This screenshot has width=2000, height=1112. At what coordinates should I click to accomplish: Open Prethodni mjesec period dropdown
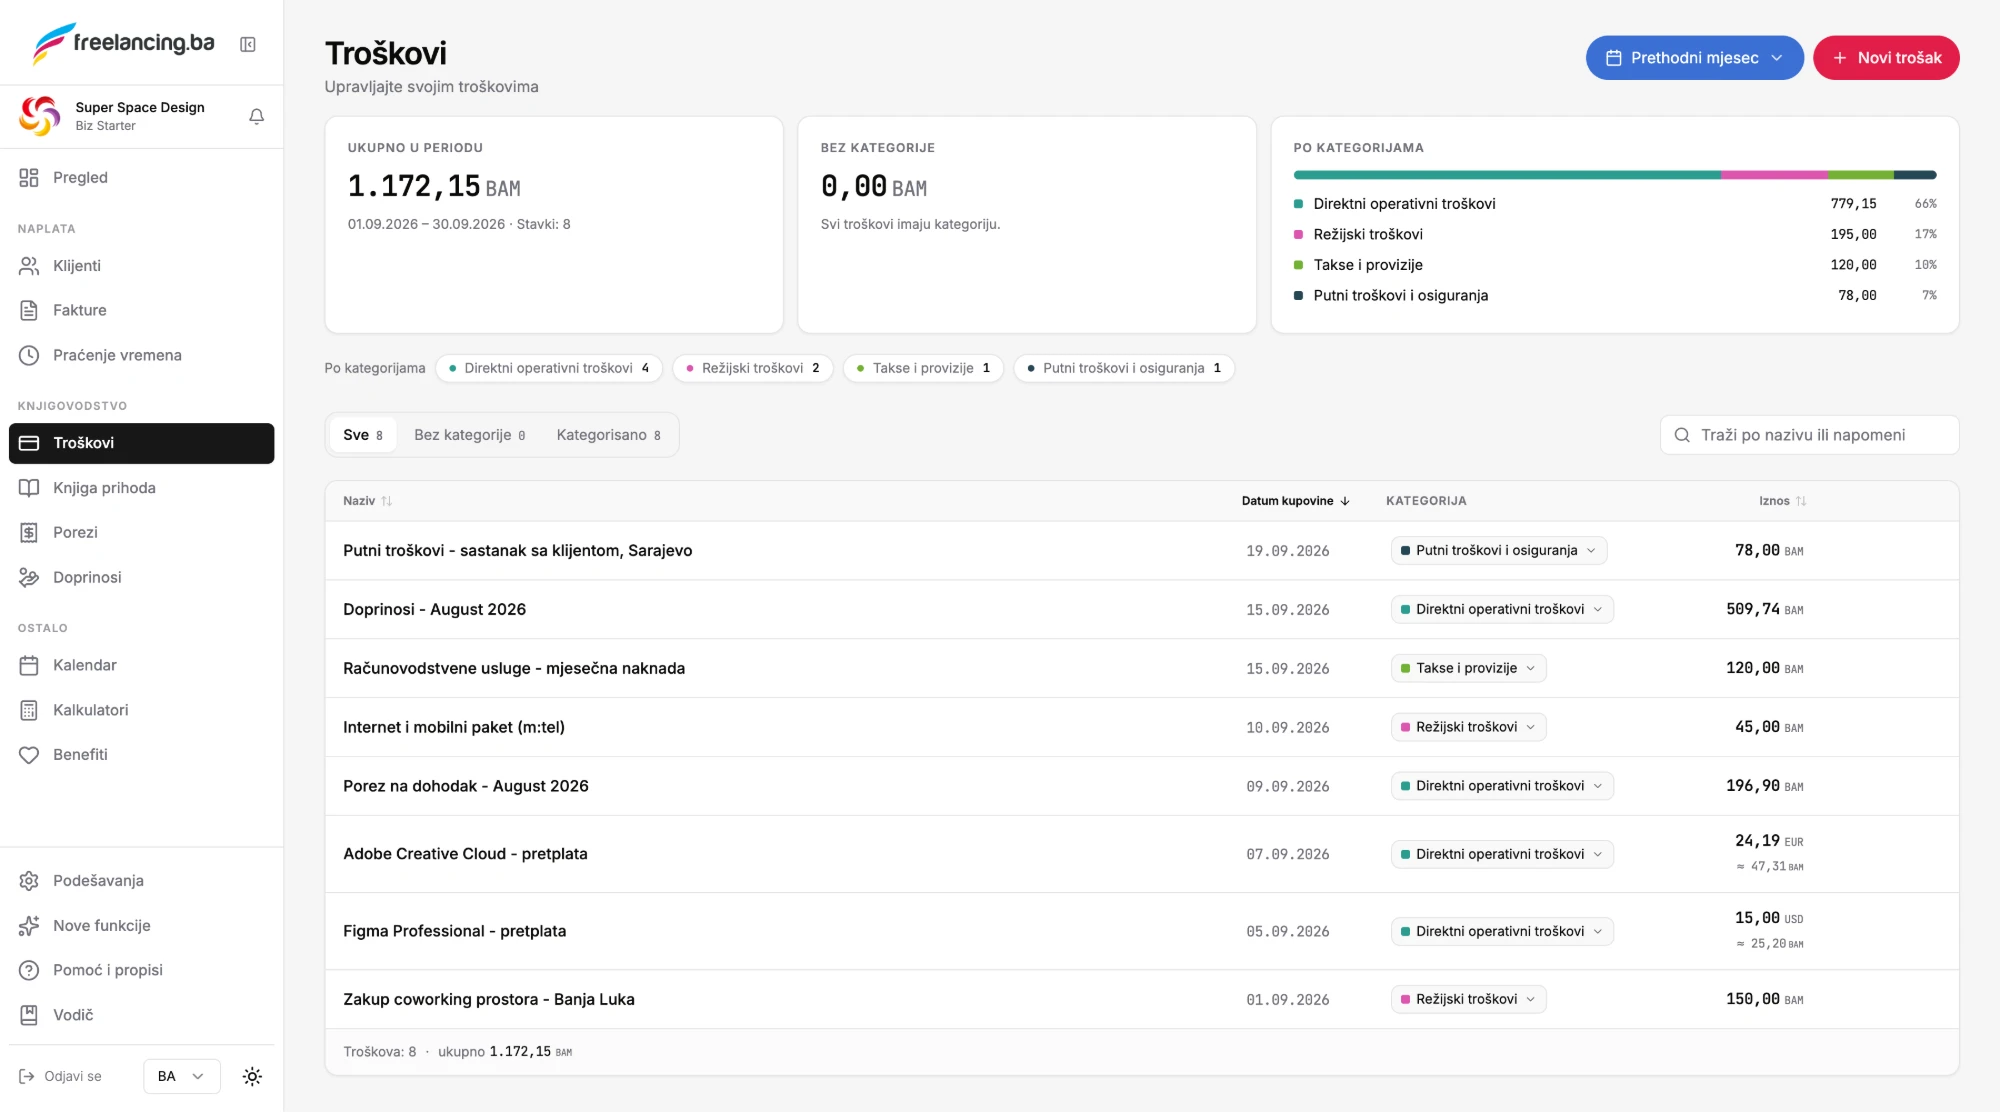pyautogui.click(x=1695, y=58)
